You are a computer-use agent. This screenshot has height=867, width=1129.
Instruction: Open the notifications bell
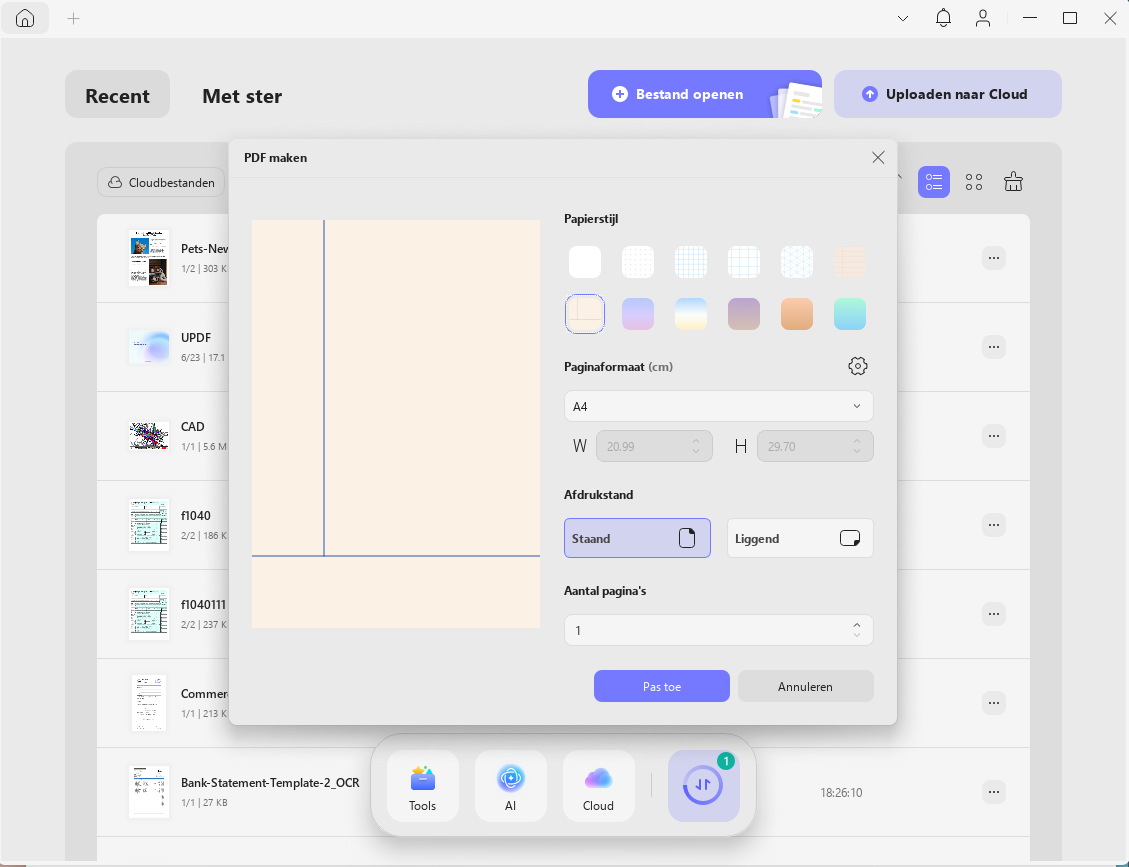(x=943, y=18)
